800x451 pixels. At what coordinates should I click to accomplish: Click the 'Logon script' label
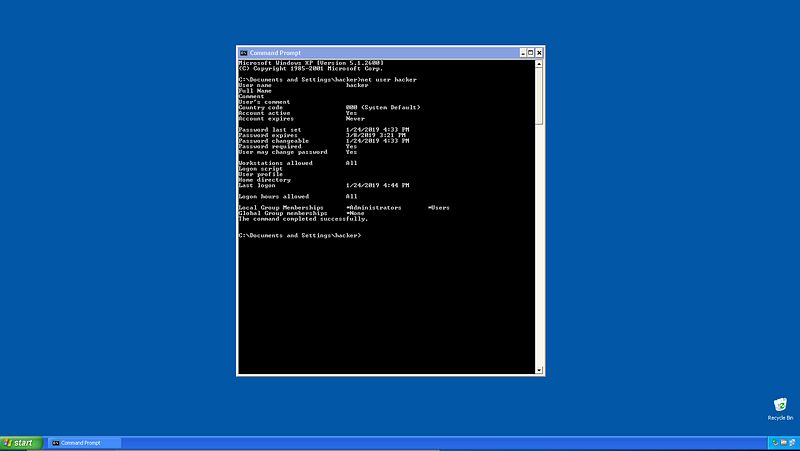coord(260,169)
